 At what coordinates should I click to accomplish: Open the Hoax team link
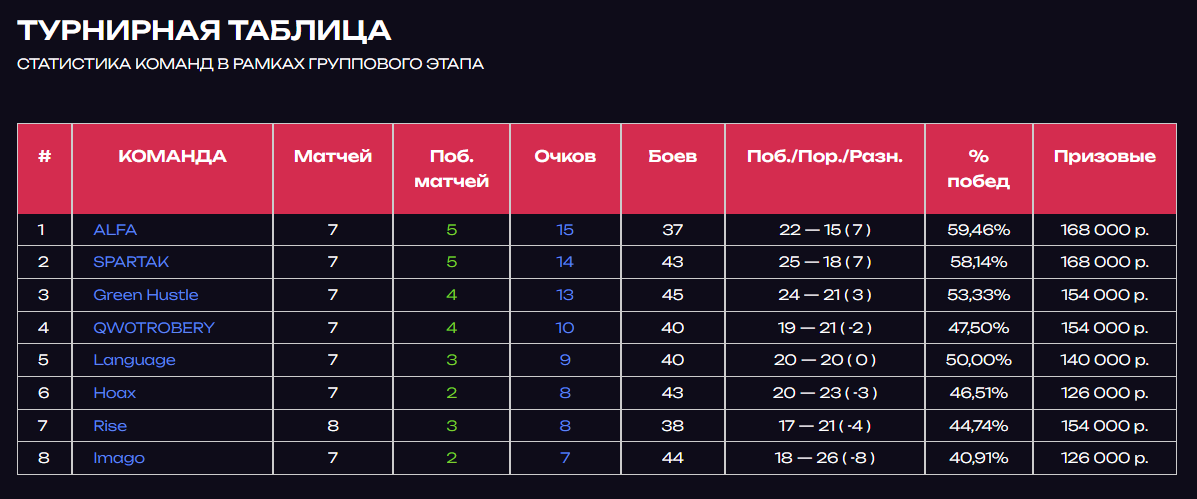click(115, 393)
